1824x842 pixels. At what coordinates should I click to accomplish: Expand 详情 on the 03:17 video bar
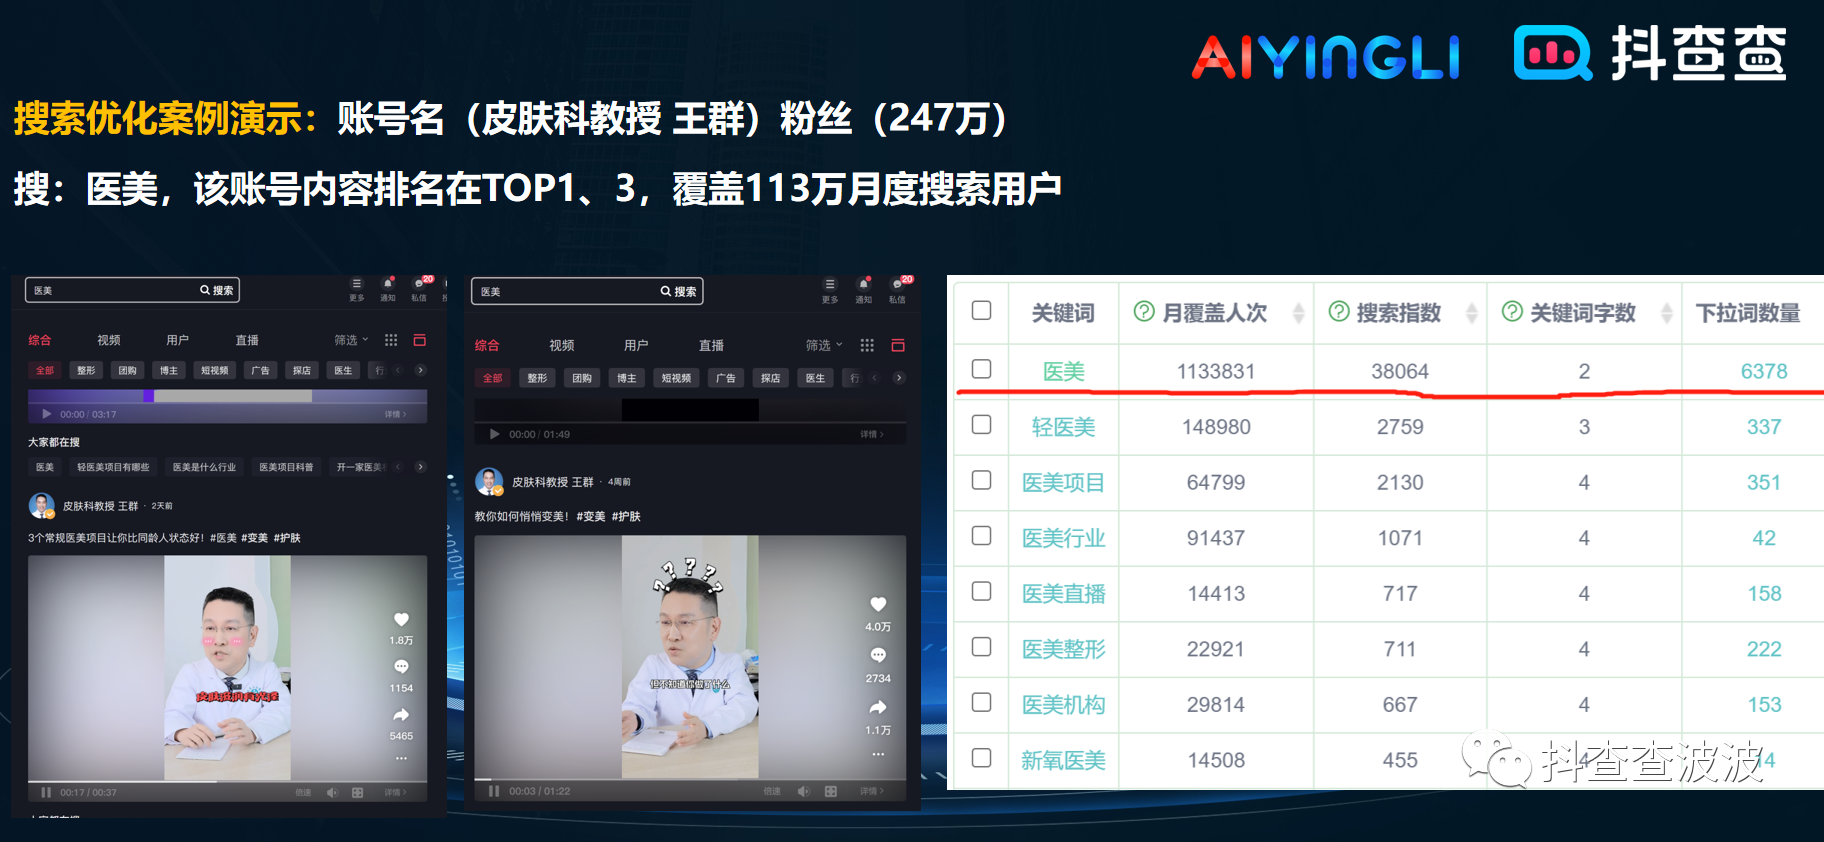click(396, 414)
